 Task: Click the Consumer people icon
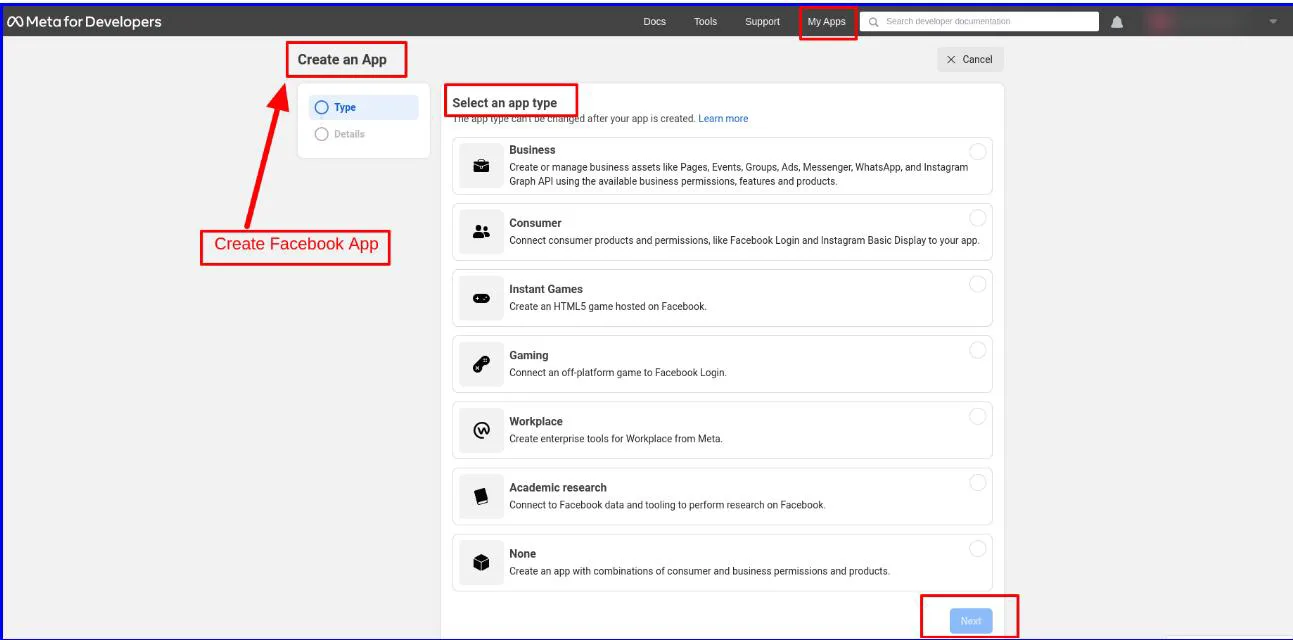coord(481,232)
